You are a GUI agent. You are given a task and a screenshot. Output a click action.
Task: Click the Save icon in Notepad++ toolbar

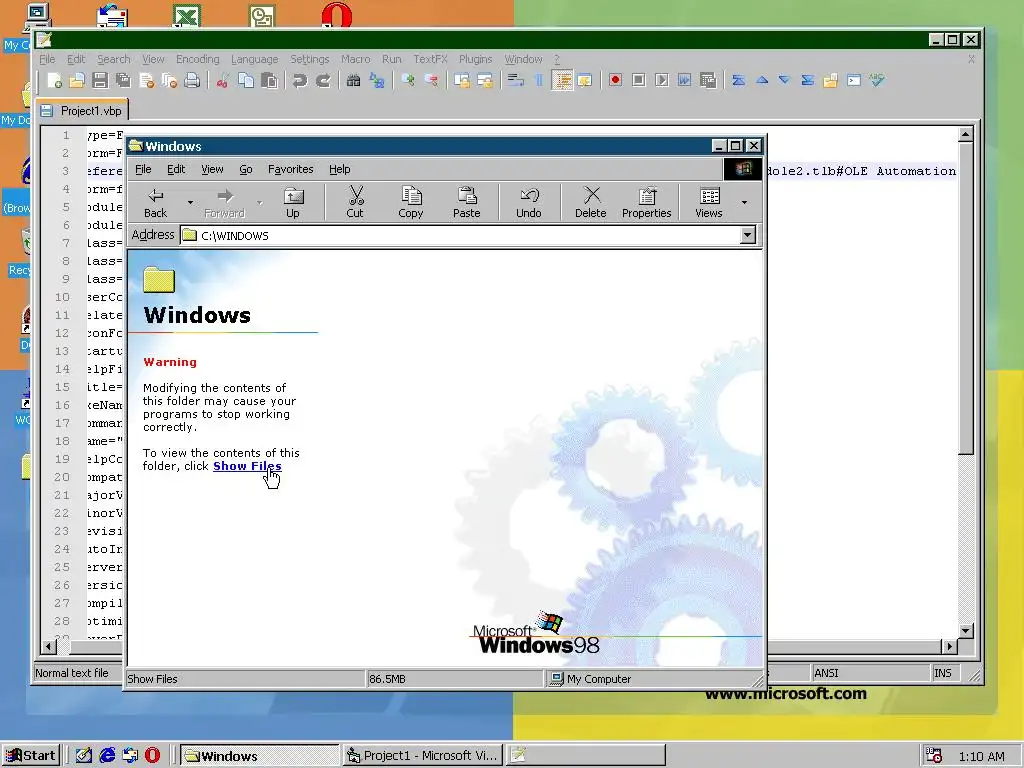pos(100,81)
